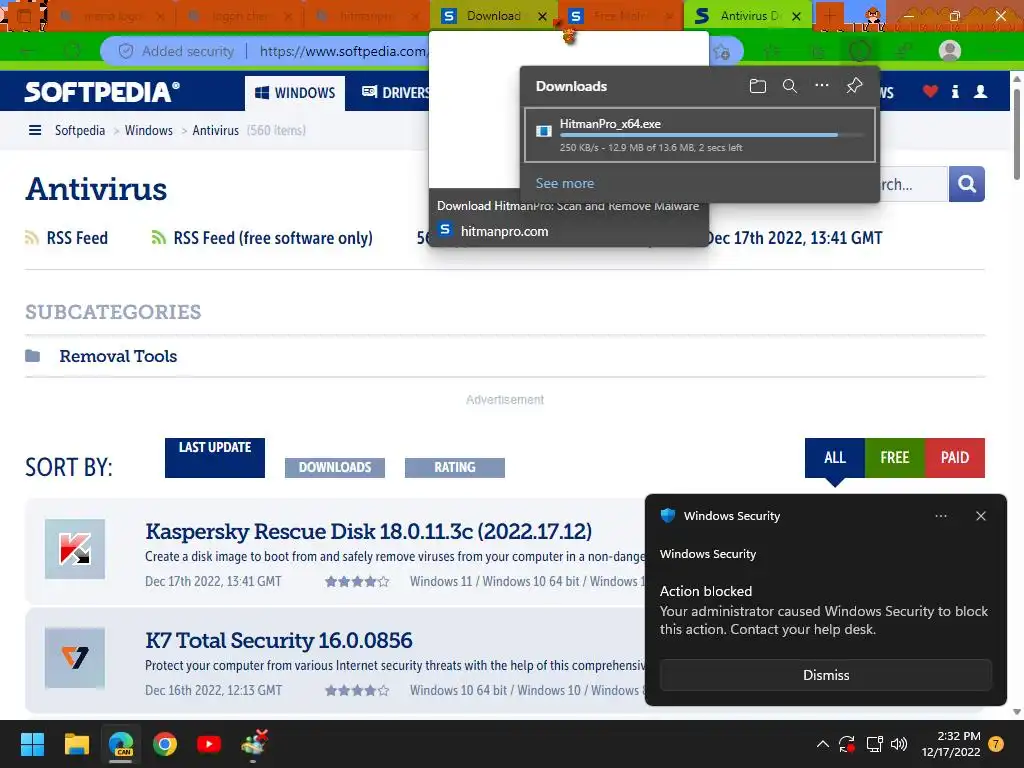This screenshot has height=768, width=1024.
Task: Click the page vertical scrollbar
Action: [x=1017, y=134]
